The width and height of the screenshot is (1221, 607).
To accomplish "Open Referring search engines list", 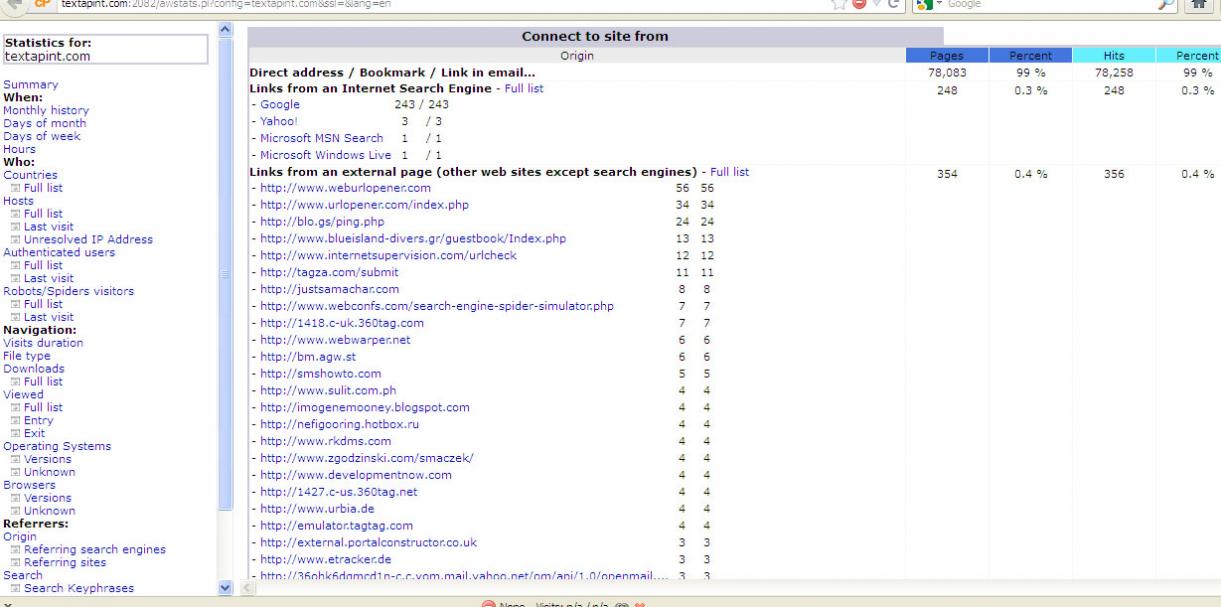I will pyautogui.click(x=95, y=550).
